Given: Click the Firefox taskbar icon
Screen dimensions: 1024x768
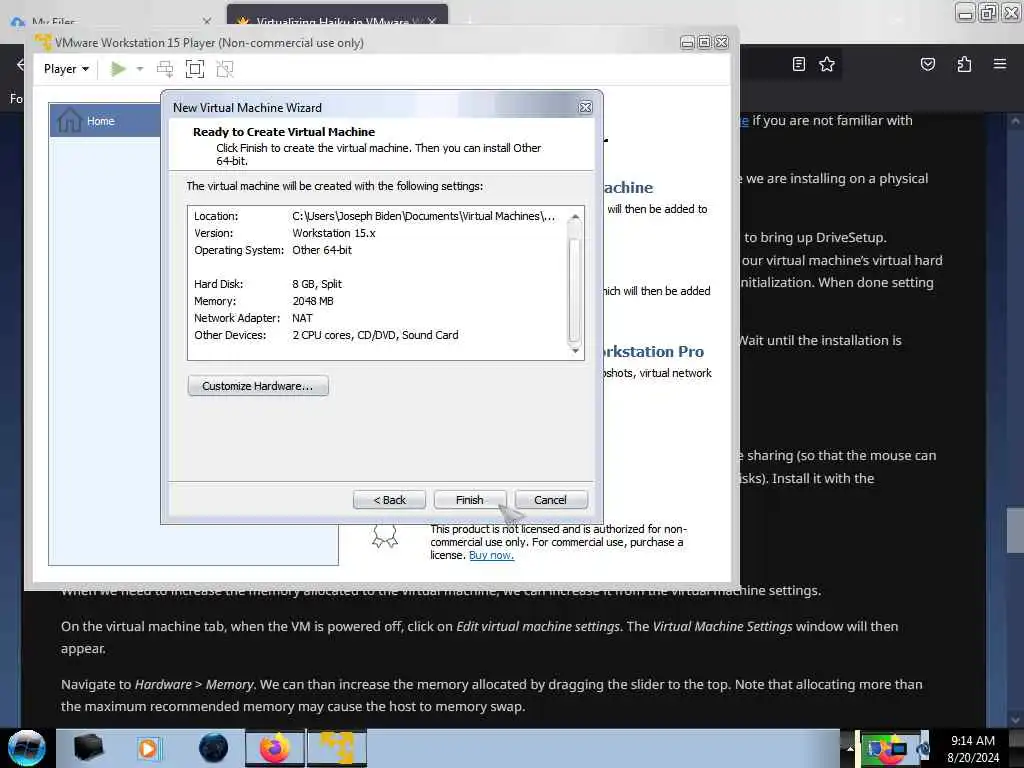Looking at the screenshot, I should 275,748.
